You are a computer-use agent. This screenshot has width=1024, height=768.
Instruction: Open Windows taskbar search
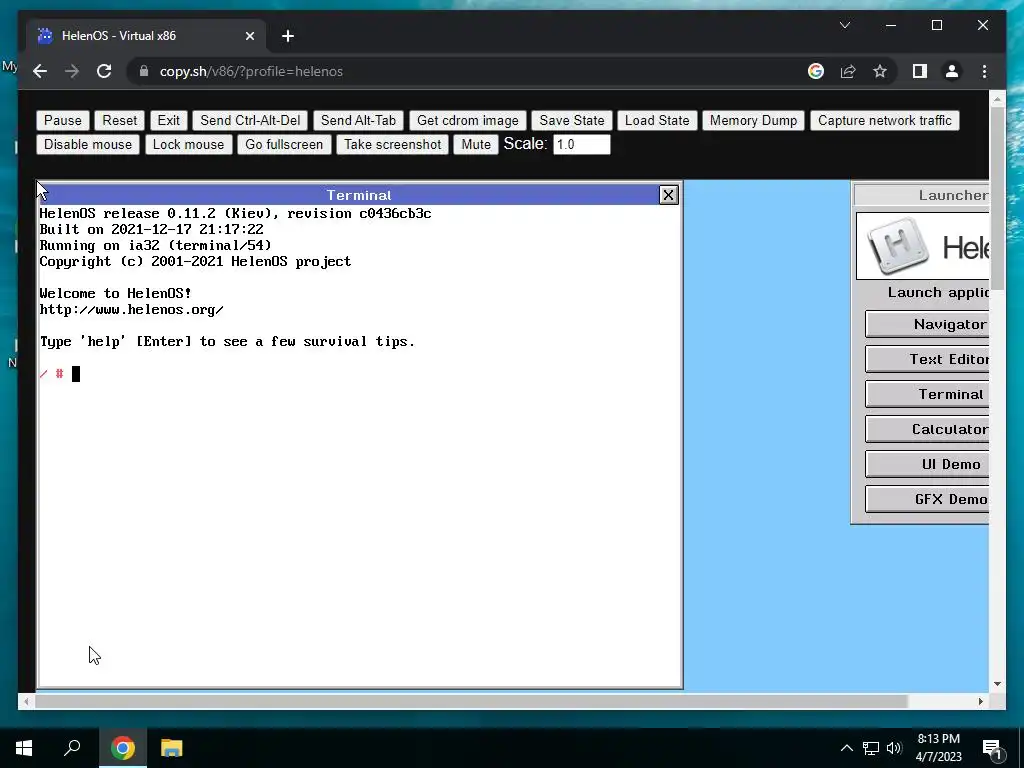click(x=72, y=748)
